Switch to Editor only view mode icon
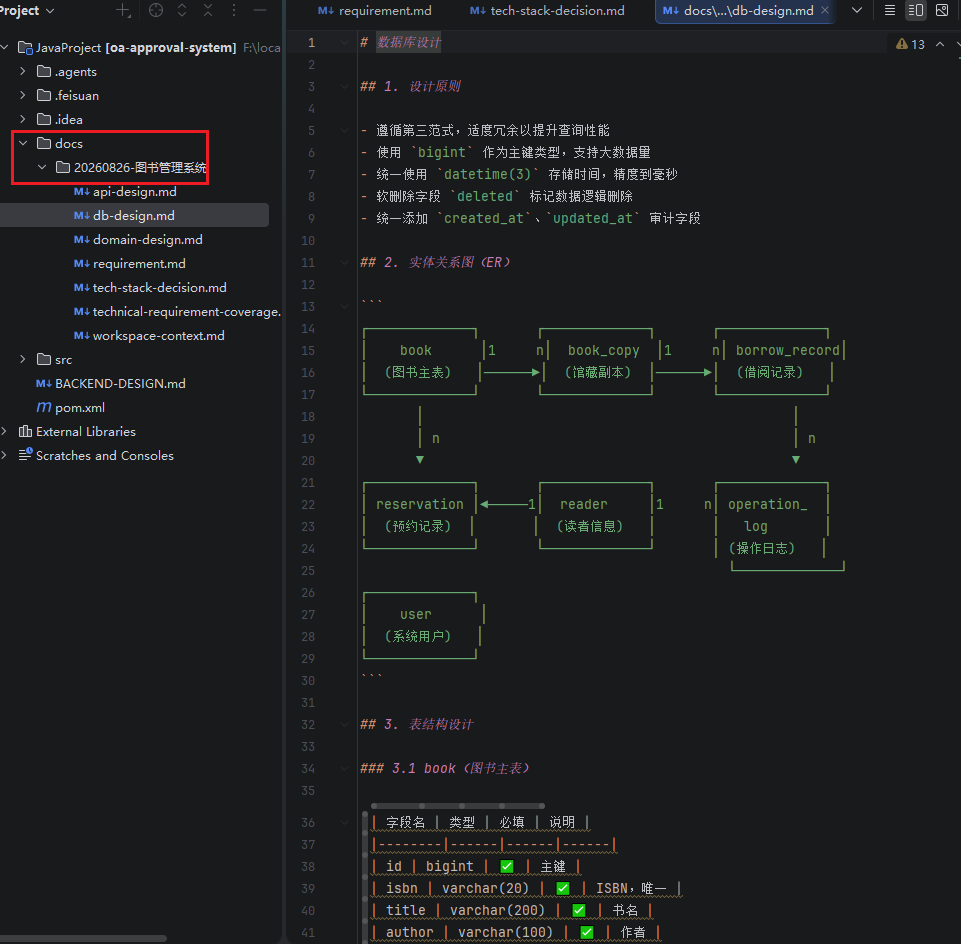The image size is (961, 944). (x=890, y=10)
